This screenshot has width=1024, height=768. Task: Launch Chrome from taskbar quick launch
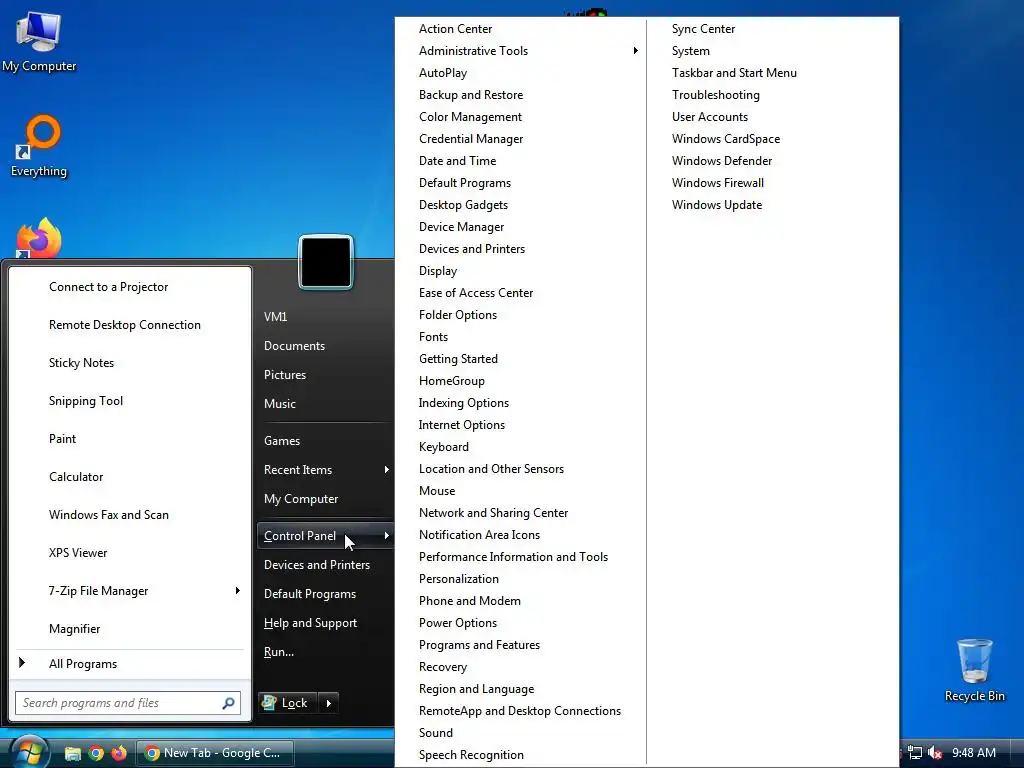point(96,753)
